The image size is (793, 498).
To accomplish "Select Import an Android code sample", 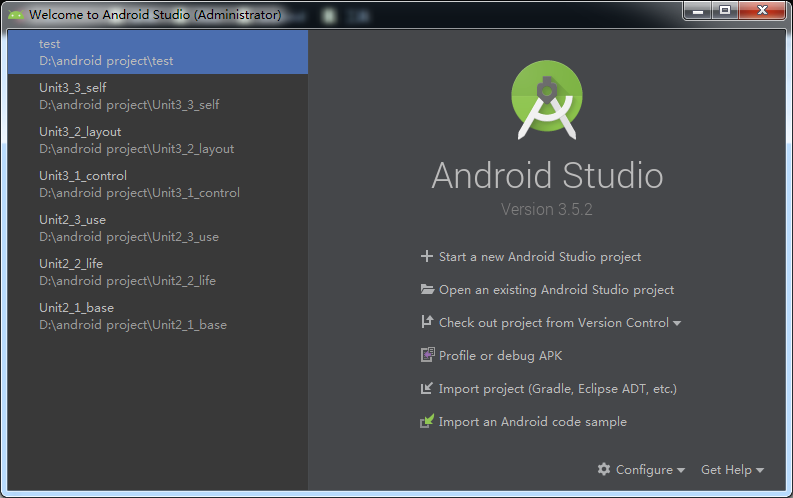I will 533,422.
